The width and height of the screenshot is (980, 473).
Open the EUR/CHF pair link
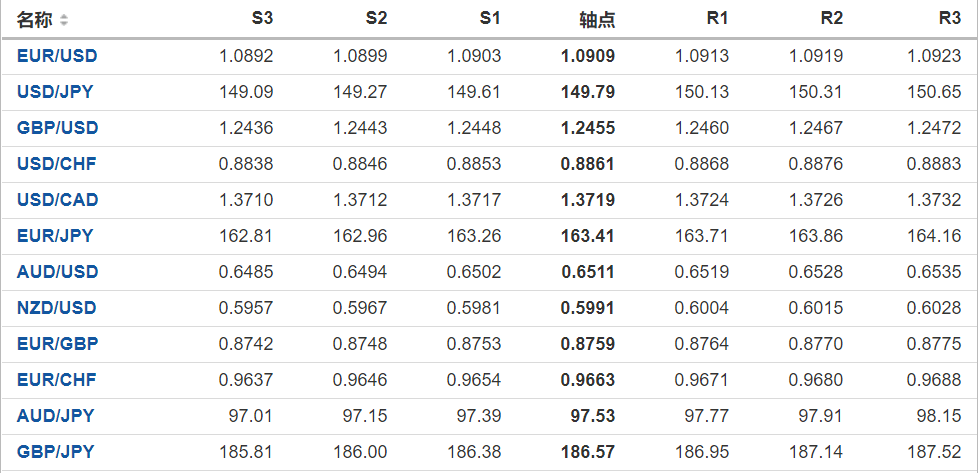[57, 380]
